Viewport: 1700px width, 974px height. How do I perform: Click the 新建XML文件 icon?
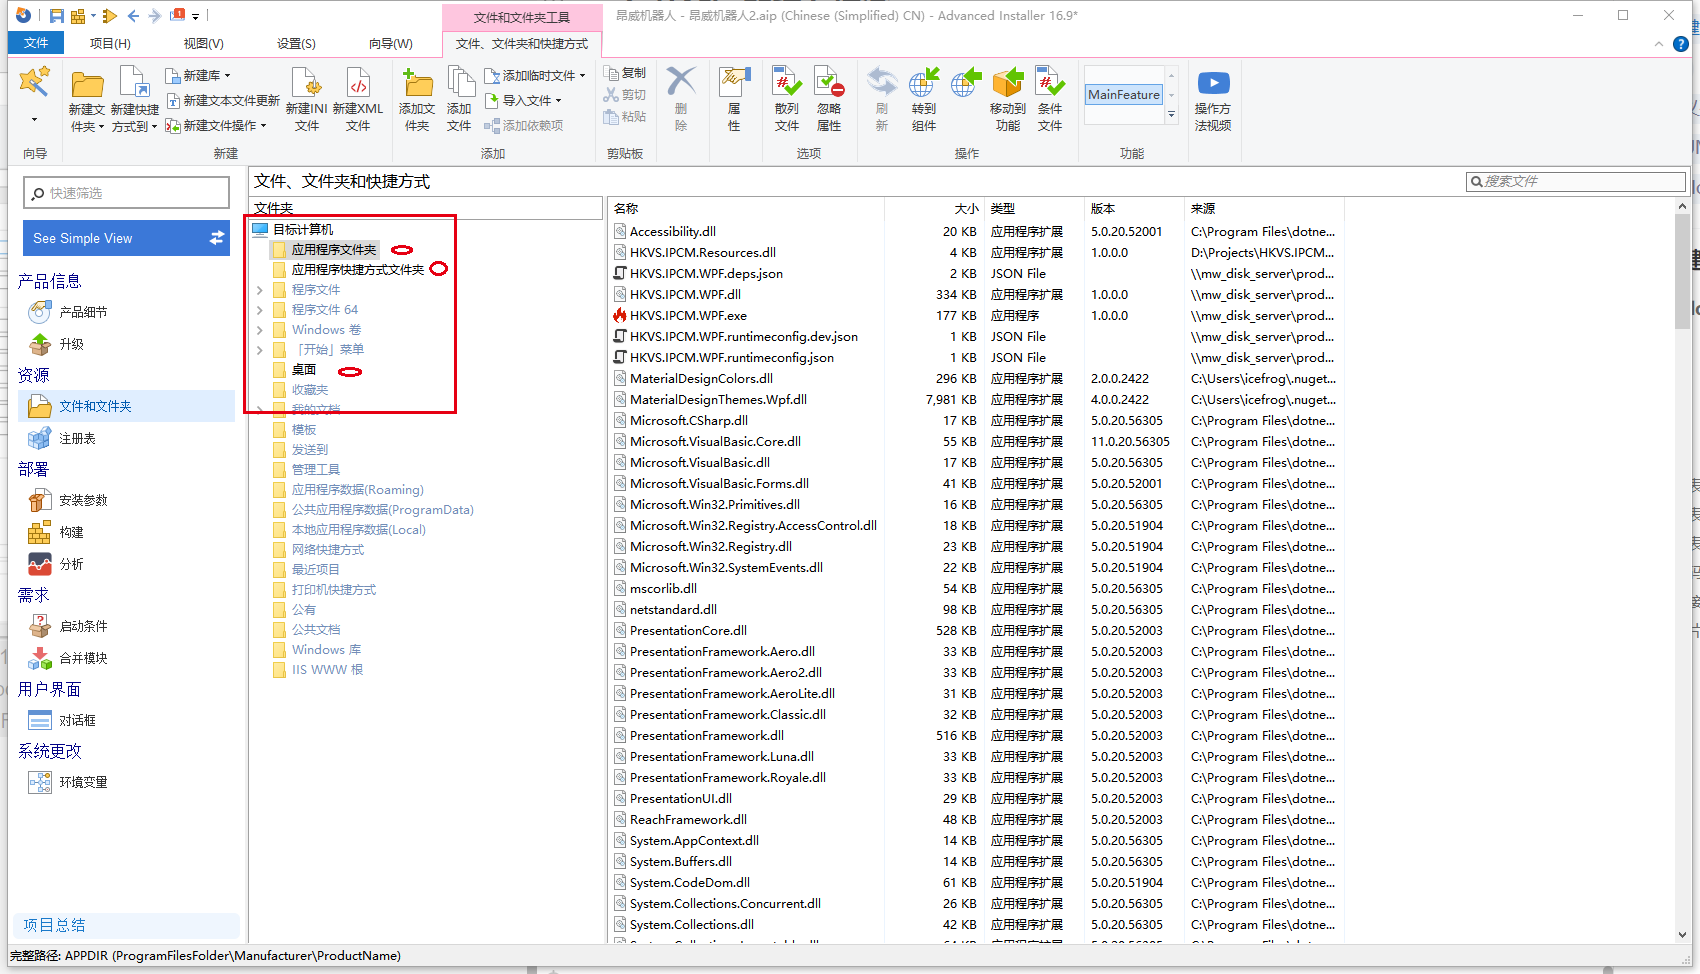click(x=358, y=84)
